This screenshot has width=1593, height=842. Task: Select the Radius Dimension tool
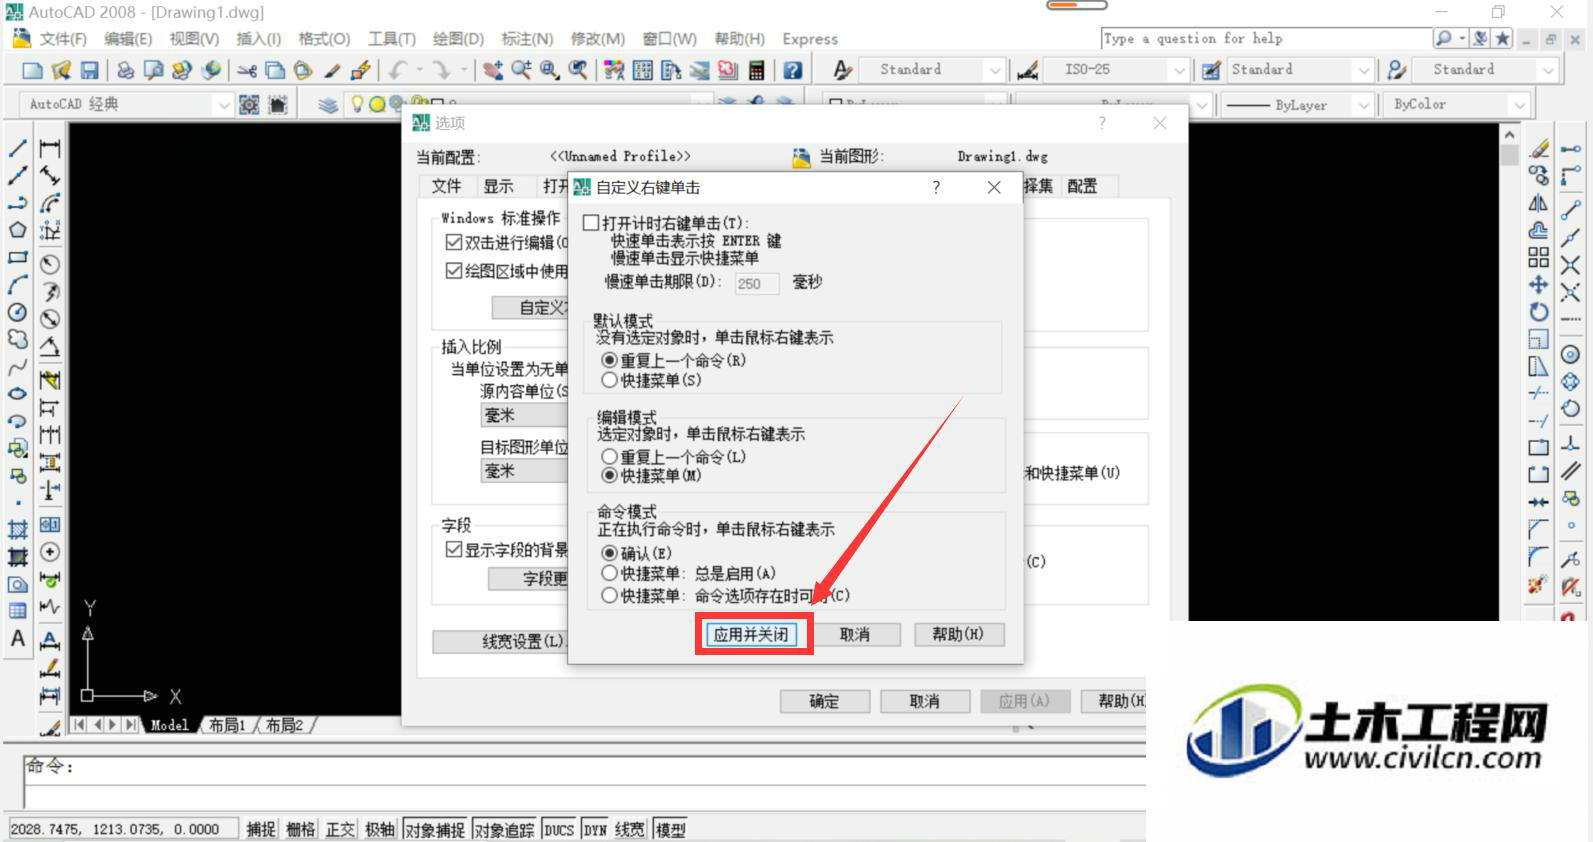(x=50, y=264)
